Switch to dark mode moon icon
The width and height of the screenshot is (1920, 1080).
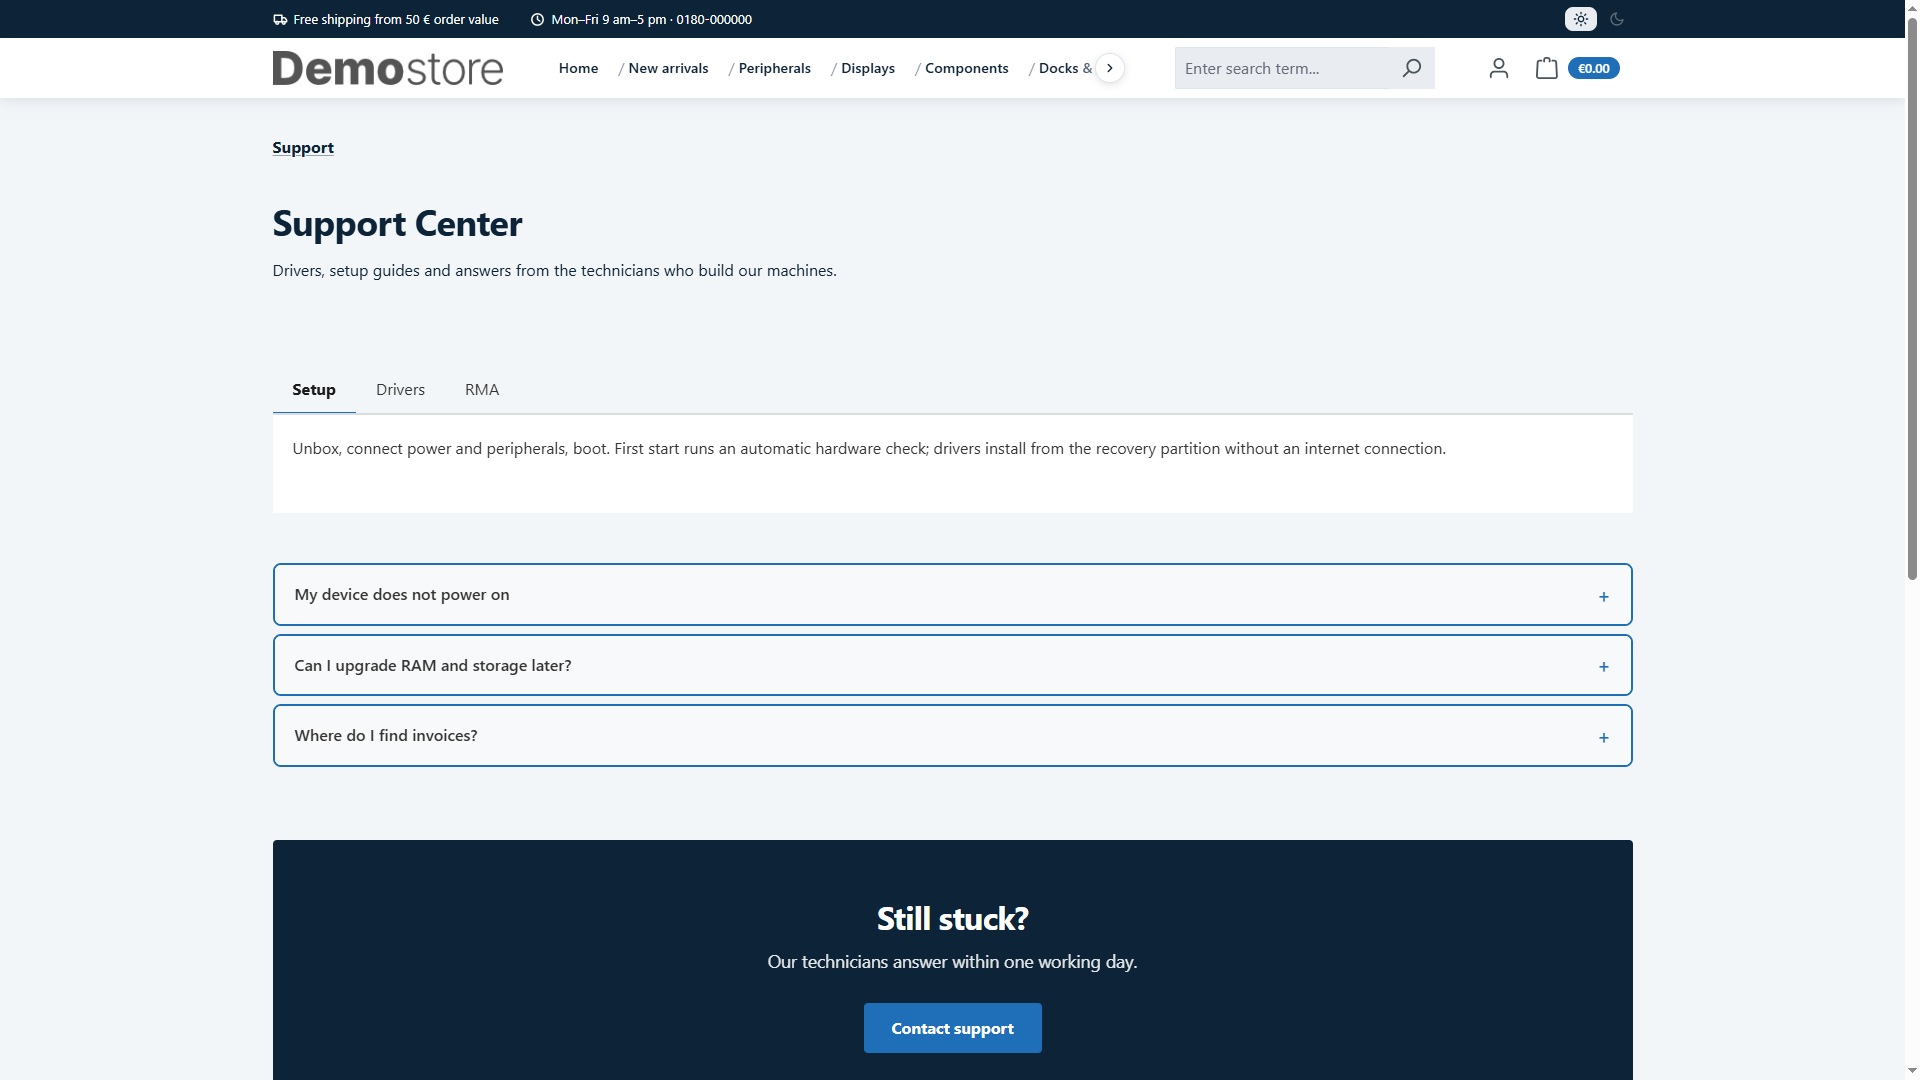pos(1617,19)
